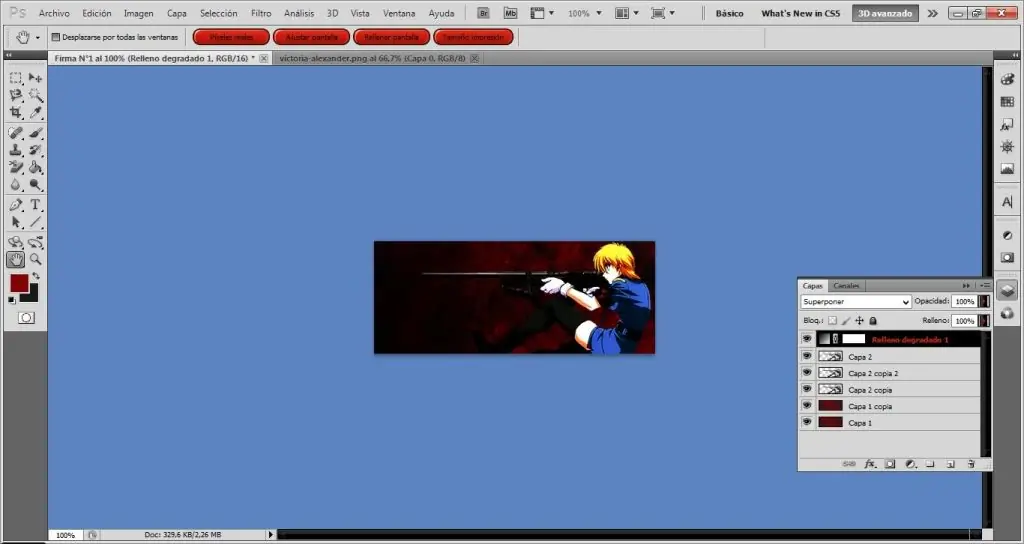1024x544 pixels.
Task: Select the Pen tool
Action: coord(16,205)
